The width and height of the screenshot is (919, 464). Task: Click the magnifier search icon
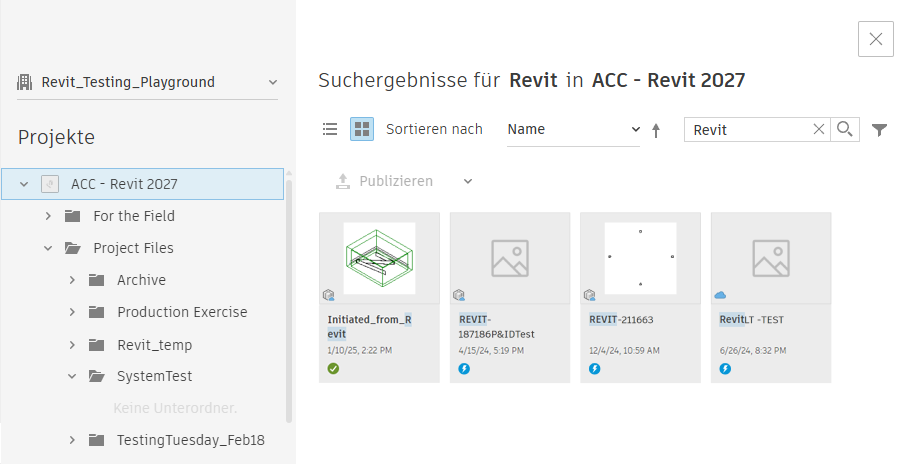(845, 129)
